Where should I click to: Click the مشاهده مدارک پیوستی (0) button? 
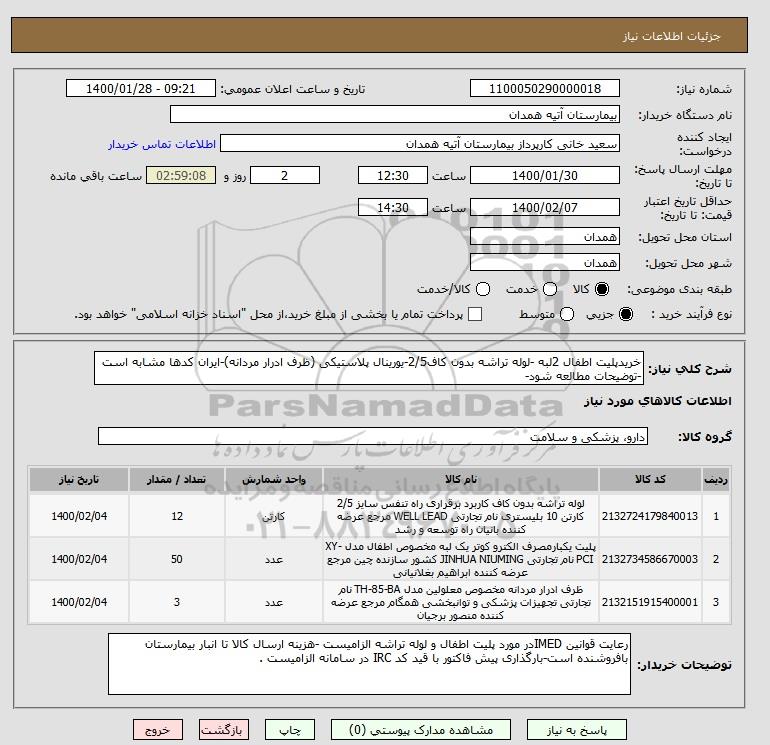421,730
